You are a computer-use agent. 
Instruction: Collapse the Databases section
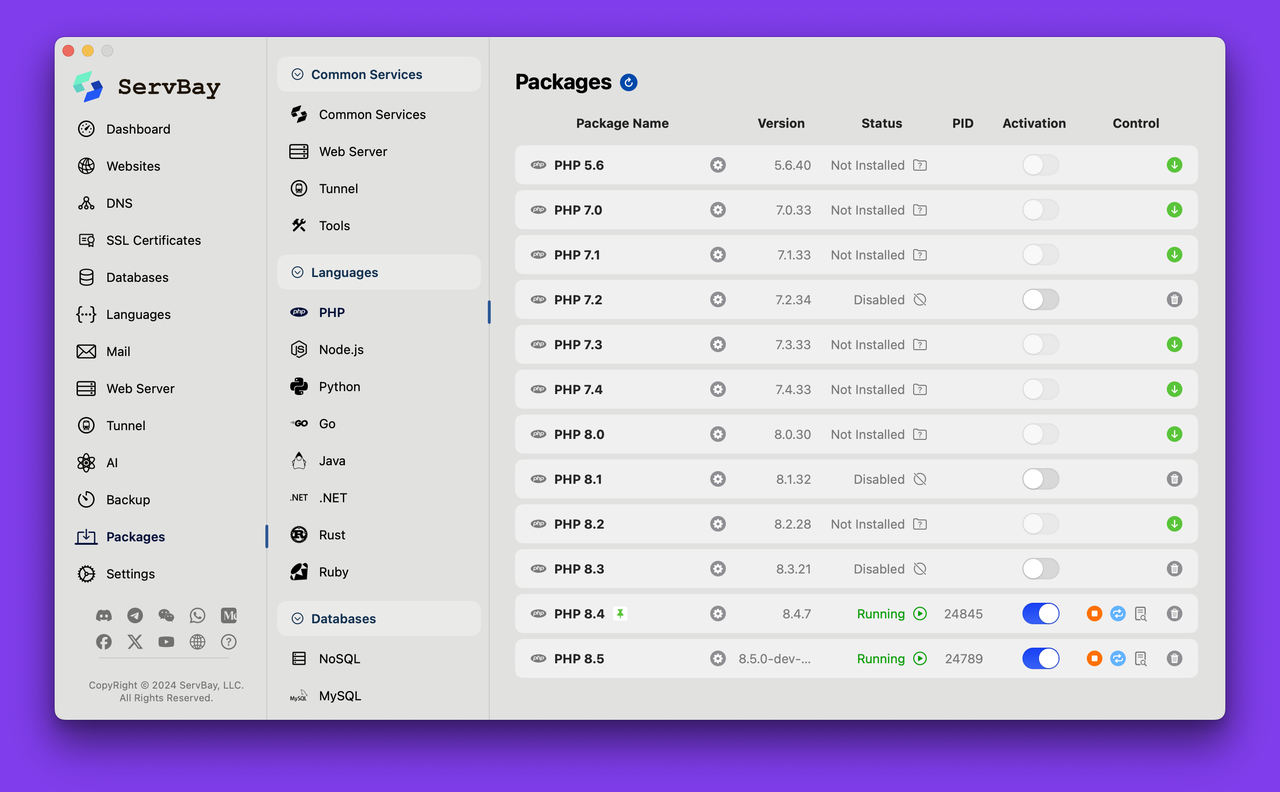click(x=379, y=619)
